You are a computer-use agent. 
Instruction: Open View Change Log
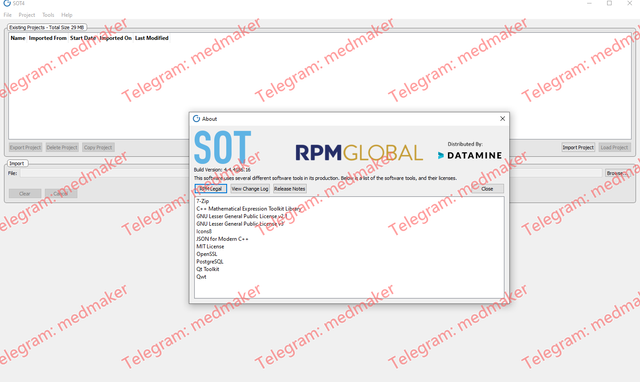coord(250,189)
